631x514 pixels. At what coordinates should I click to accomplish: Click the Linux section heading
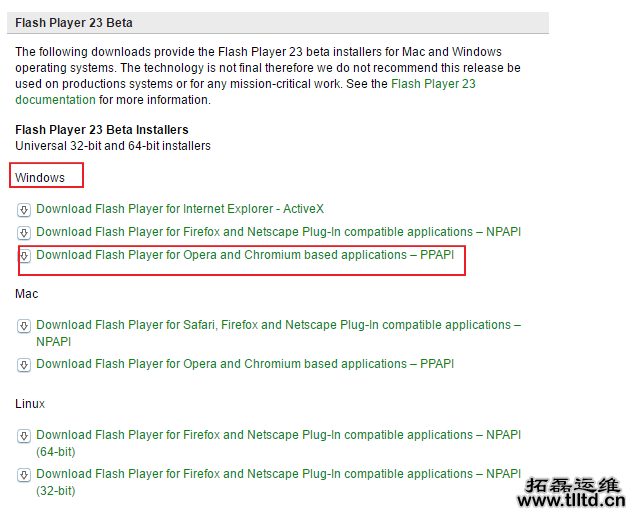click(x=30, y=404)
